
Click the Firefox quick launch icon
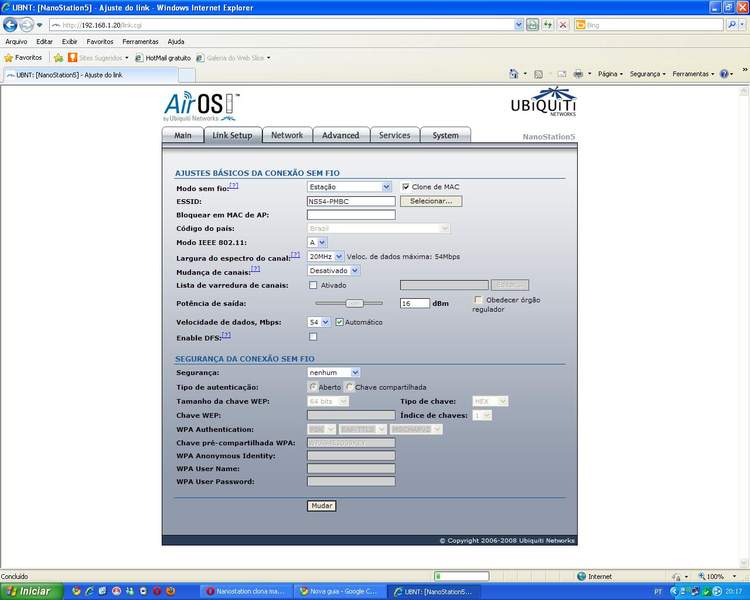tap(170, 591)
